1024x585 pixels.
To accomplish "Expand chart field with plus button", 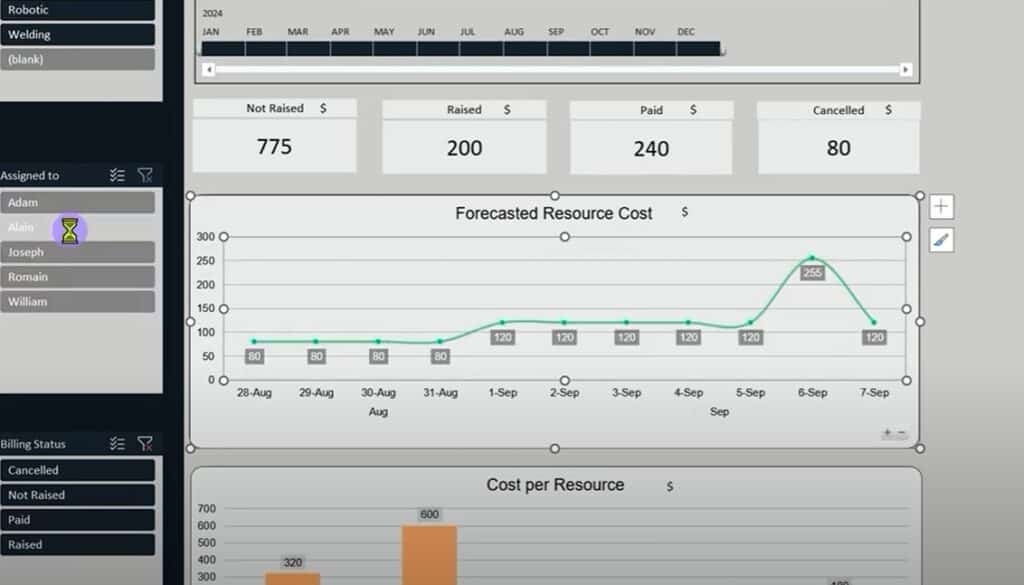I will pos(887,433).
